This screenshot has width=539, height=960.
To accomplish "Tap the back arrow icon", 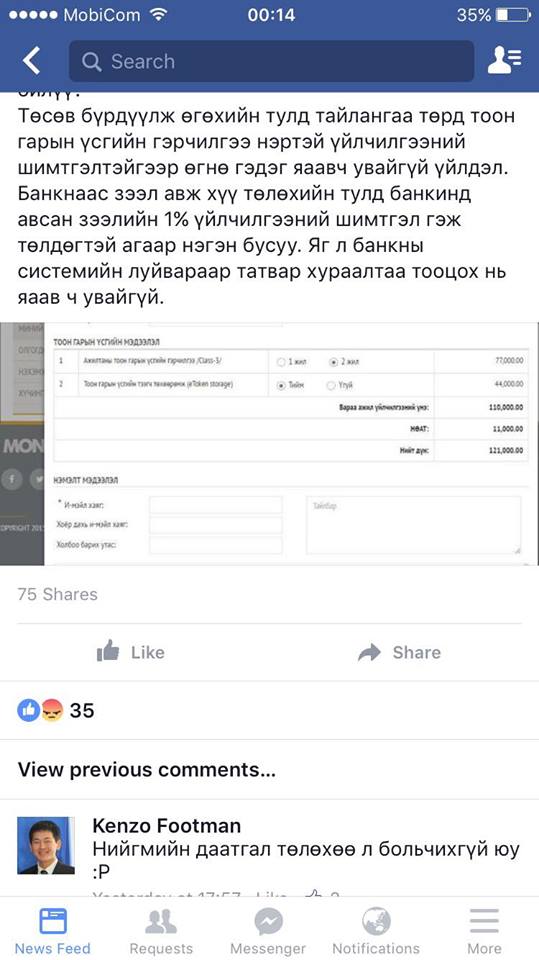I will coord(31,61).
